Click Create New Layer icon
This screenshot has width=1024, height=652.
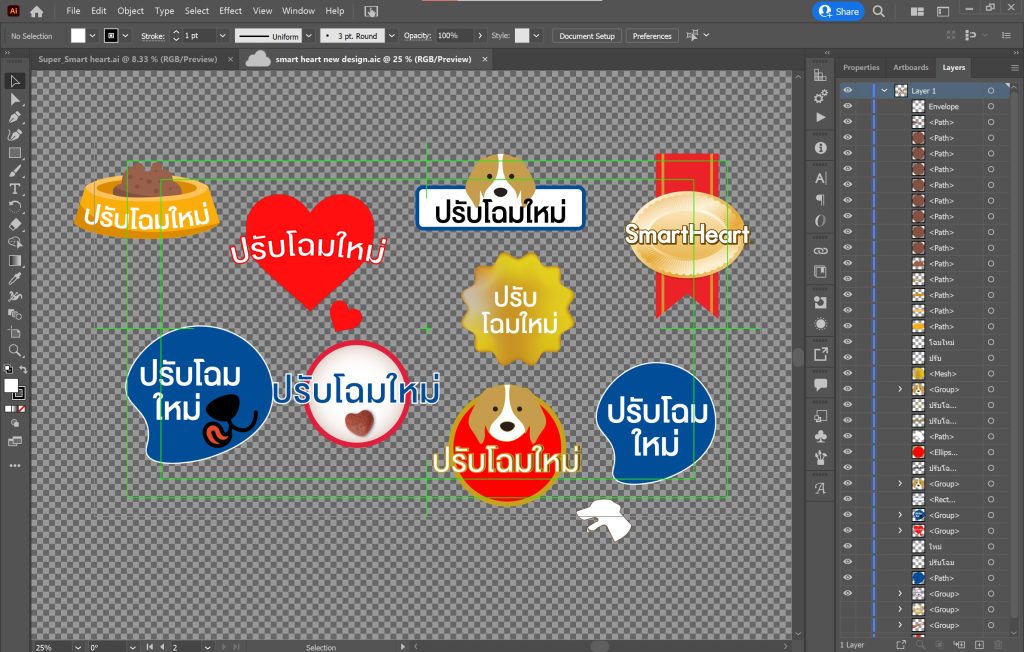pyautogui.click(x=980, y=645)
